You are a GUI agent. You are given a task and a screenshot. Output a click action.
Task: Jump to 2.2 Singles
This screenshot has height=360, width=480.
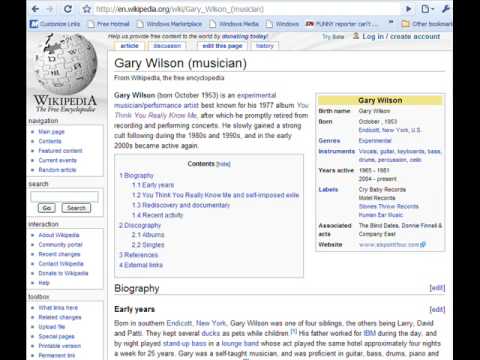pyautogui.click(x=148, y=245)
